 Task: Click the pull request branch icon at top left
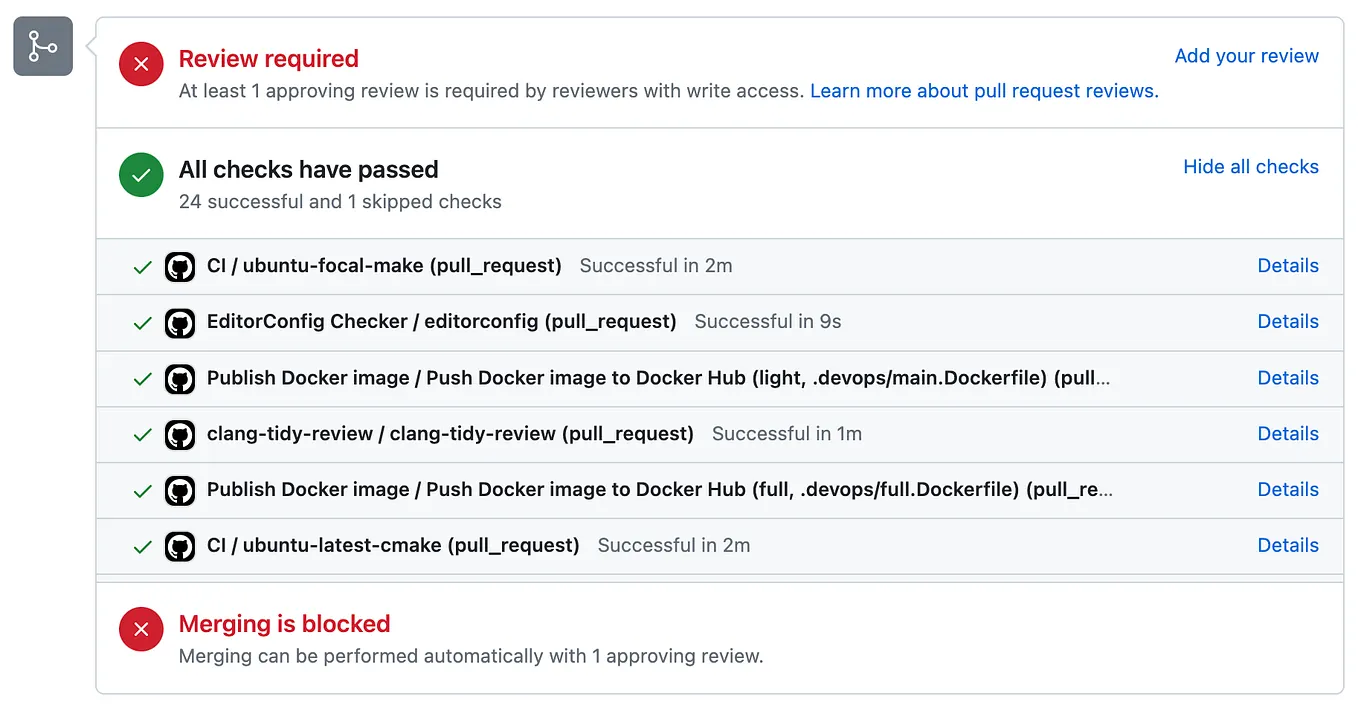click(42, 46)
